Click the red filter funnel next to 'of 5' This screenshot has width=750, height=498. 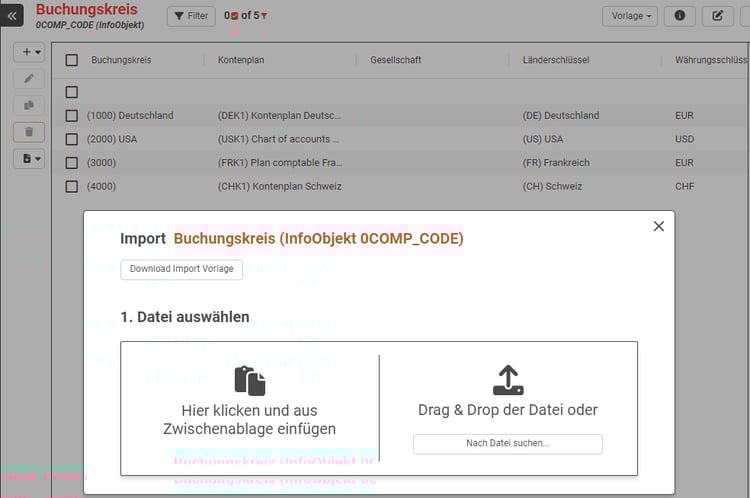(264, 16)
